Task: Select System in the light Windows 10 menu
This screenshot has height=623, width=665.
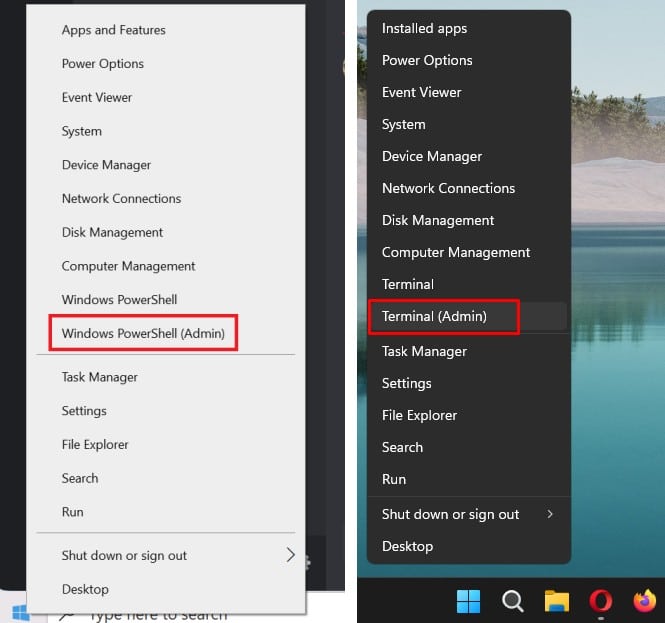Action: tap(166, 131)
